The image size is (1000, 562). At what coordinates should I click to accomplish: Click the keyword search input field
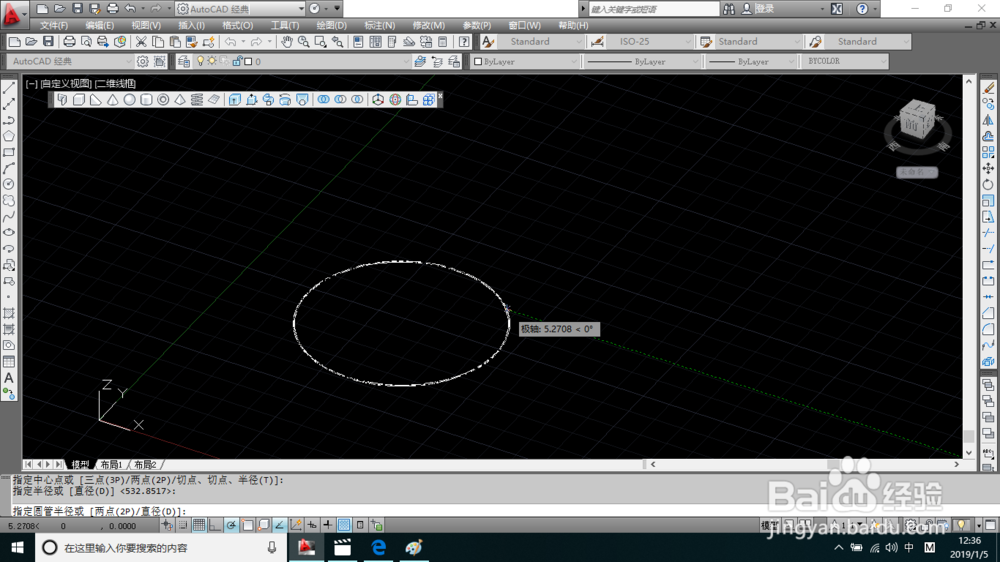[x=653, y=9]
